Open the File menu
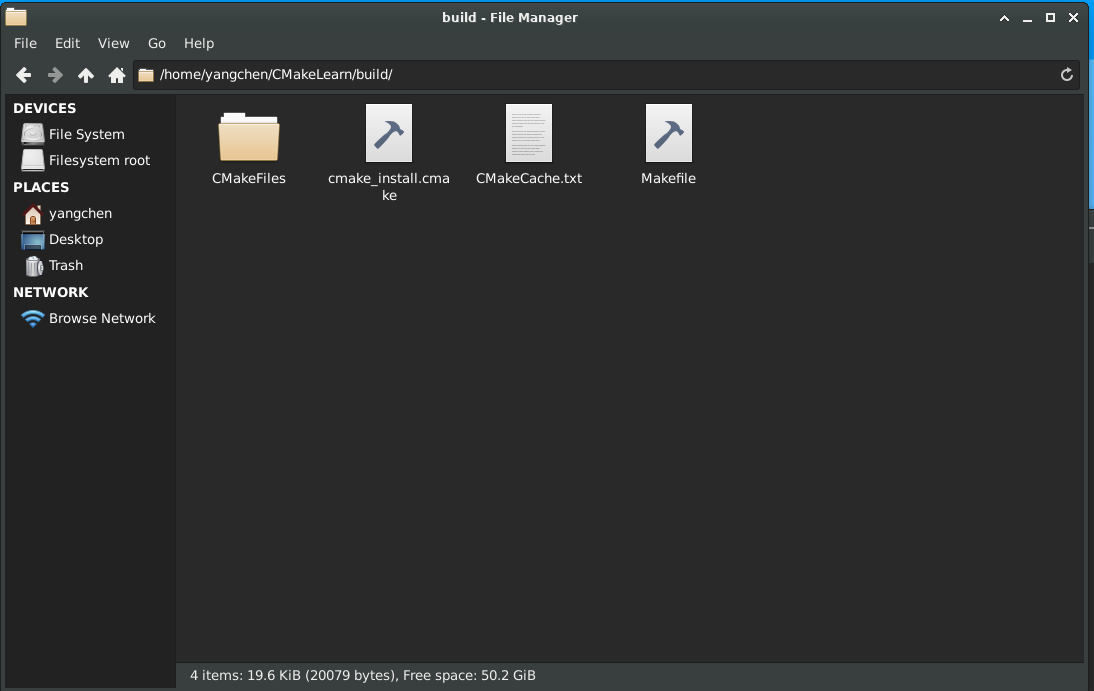This screenshot has width=1094, height=691. [x=25, y=43]
